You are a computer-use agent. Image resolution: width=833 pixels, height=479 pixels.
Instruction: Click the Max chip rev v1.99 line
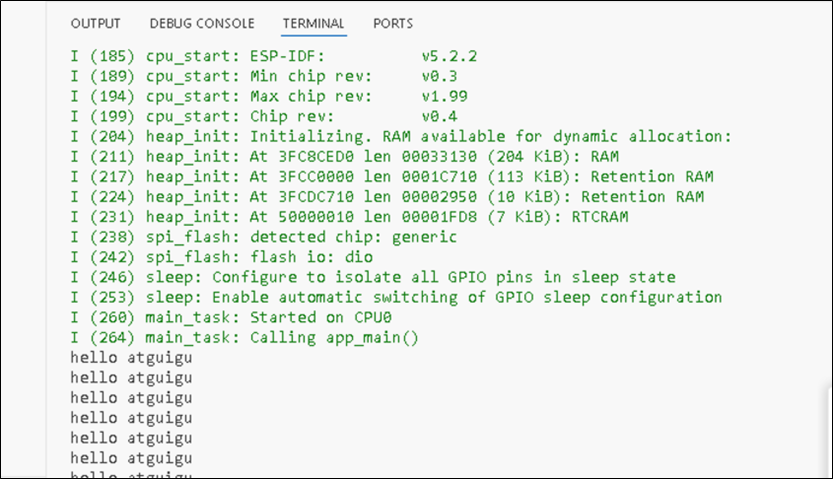click(x=273, y=95)
